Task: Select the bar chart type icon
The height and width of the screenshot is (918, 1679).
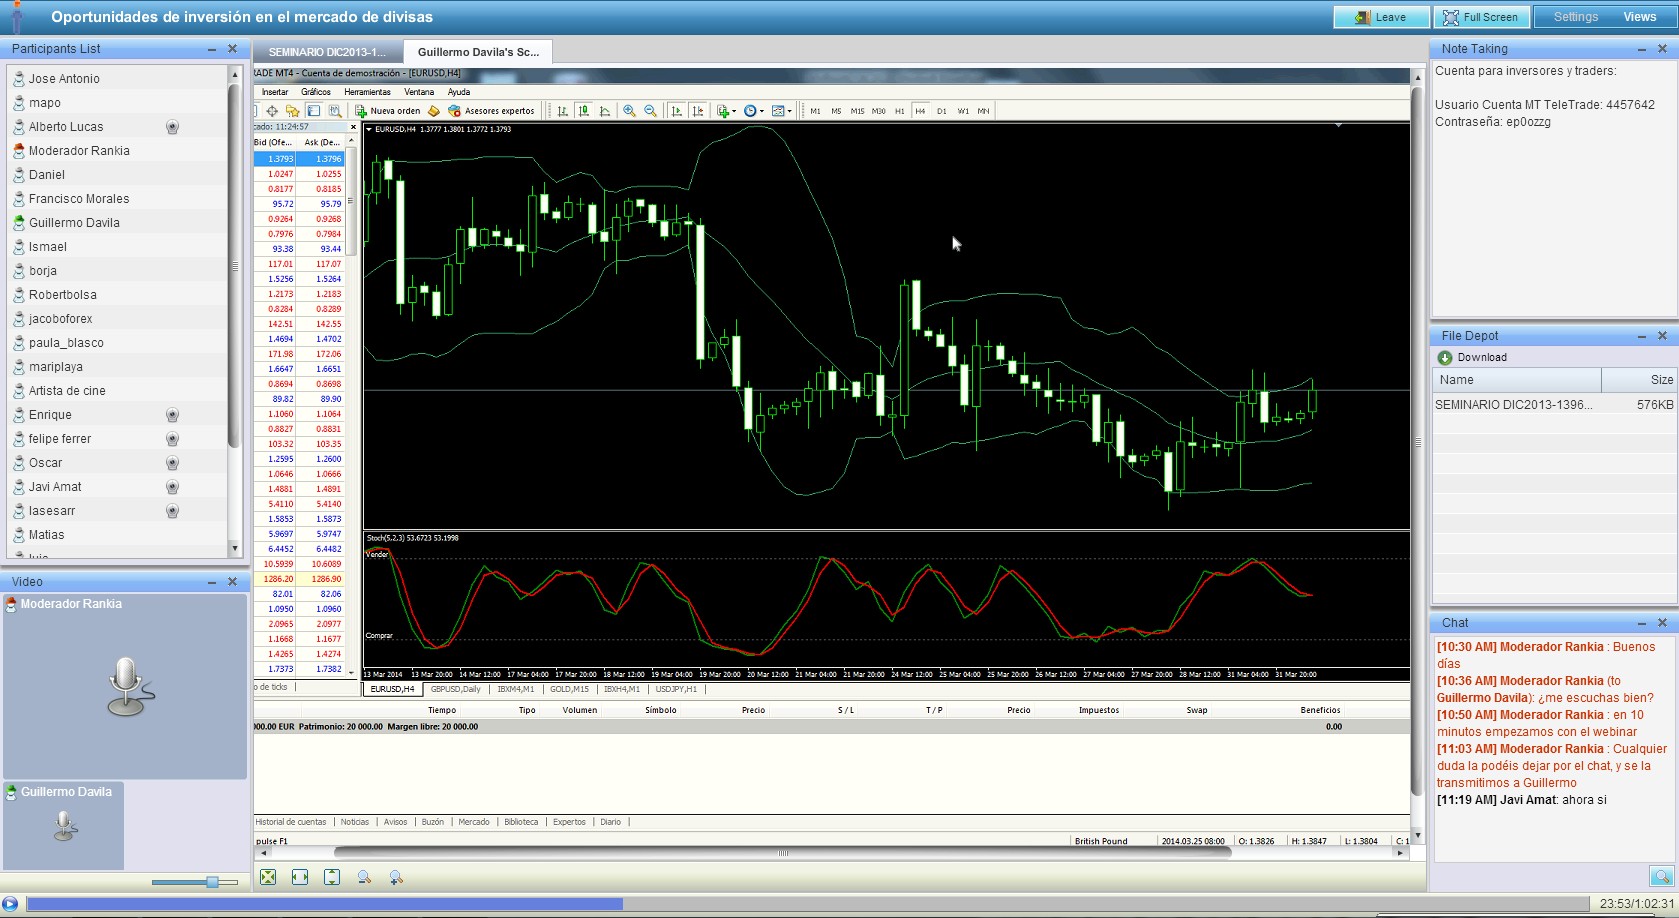Action: point(562,111)
